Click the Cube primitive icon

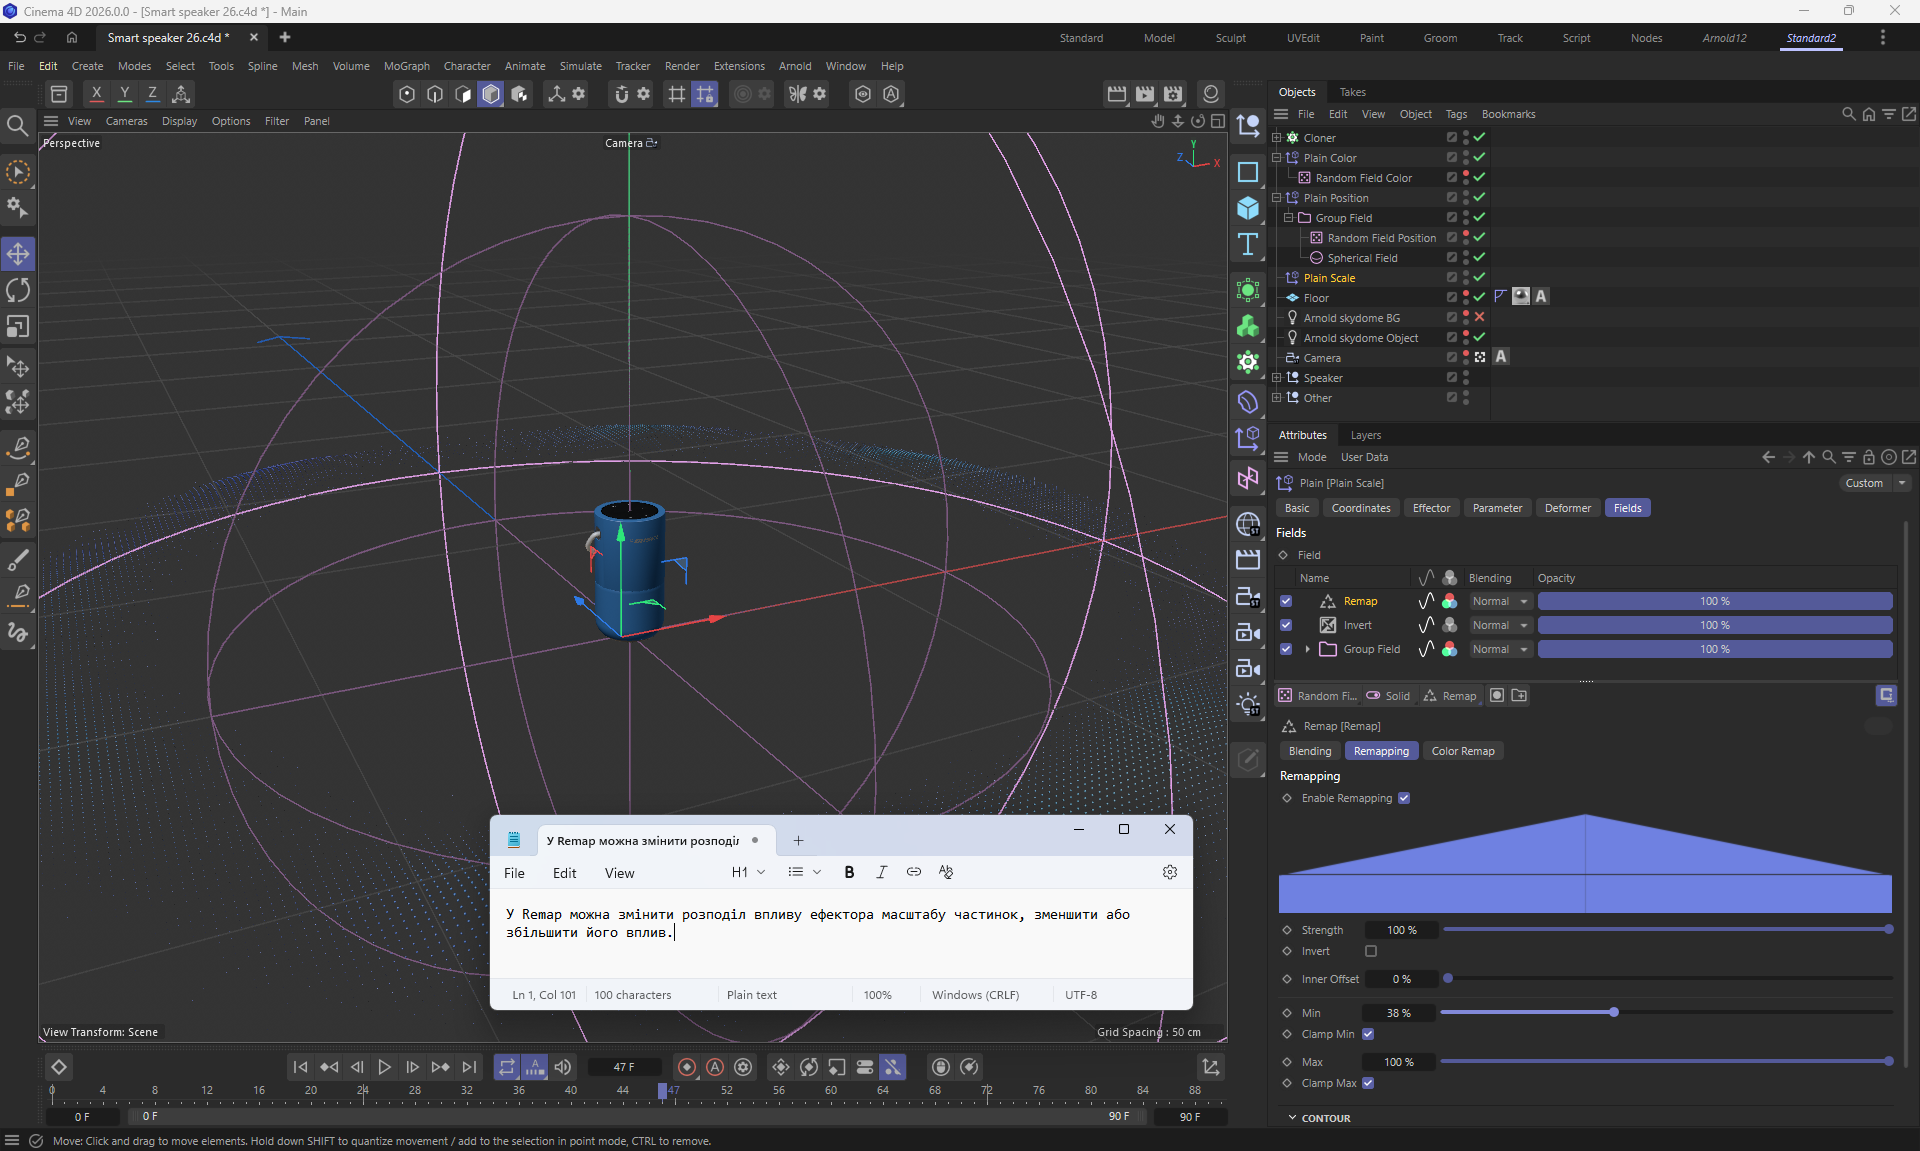click(x=1247, y=208)
